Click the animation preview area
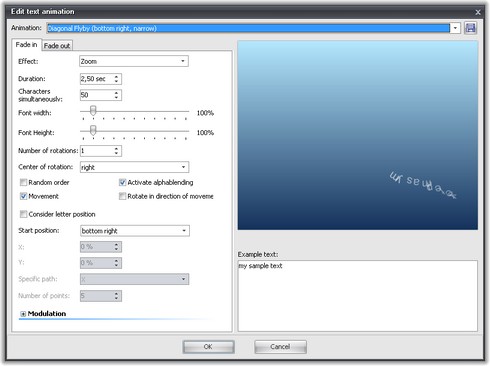 point(358,135)
